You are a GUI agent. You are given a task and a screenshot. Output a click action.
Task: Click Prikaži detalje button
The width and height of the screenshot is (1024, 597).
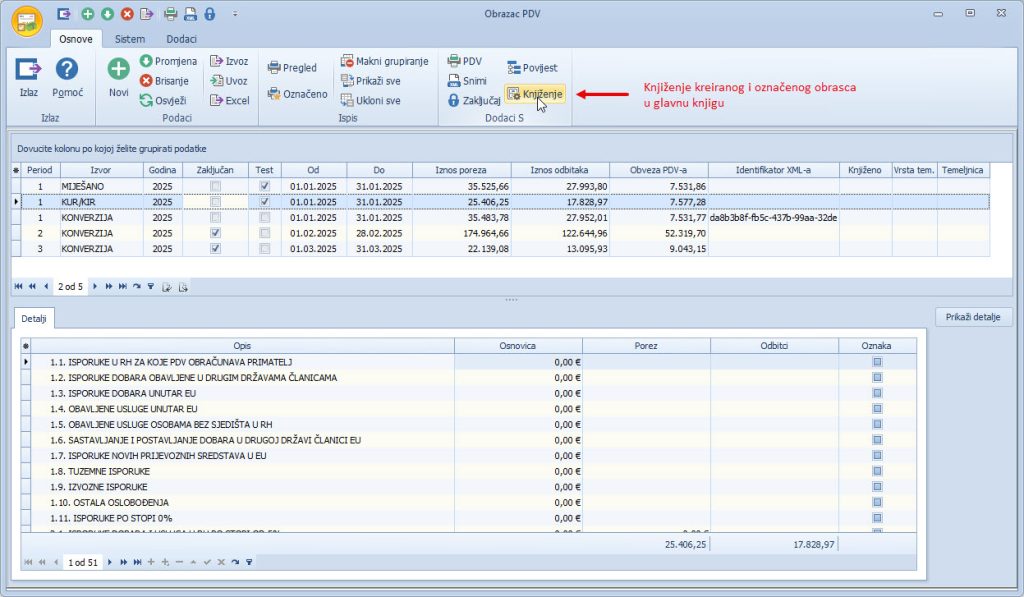[x=974, y=317]
